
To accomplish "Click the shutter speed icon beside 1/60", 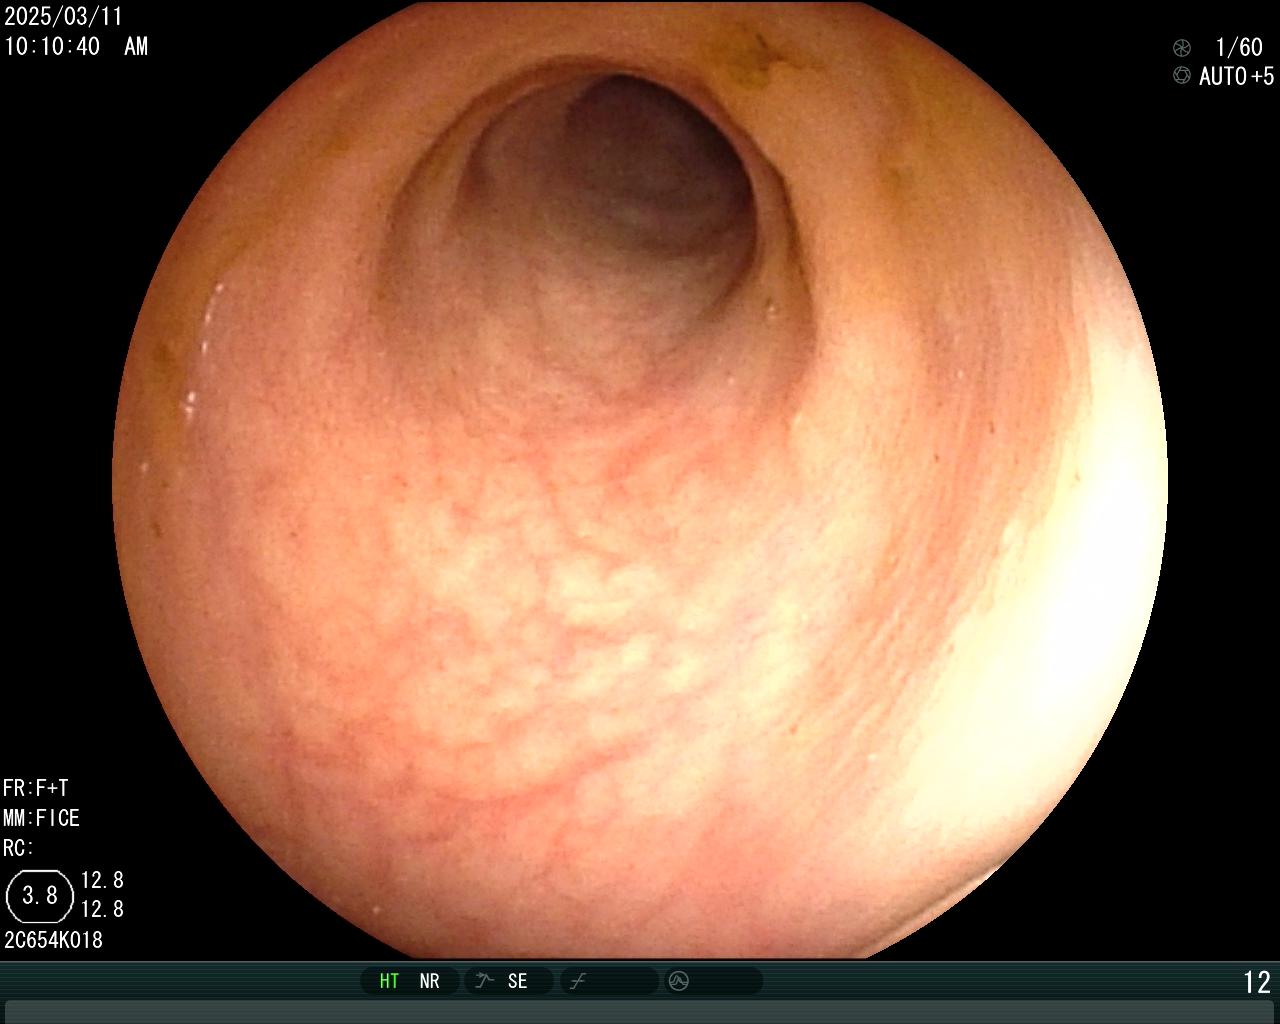I will click(1182, 47).
